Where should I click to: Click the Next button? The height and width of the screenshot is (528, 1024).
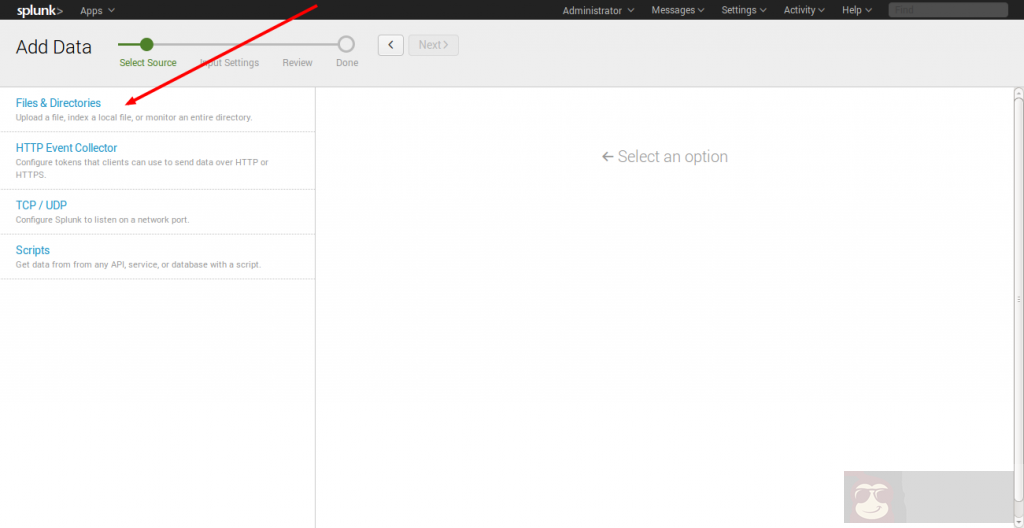coord(433,45)
